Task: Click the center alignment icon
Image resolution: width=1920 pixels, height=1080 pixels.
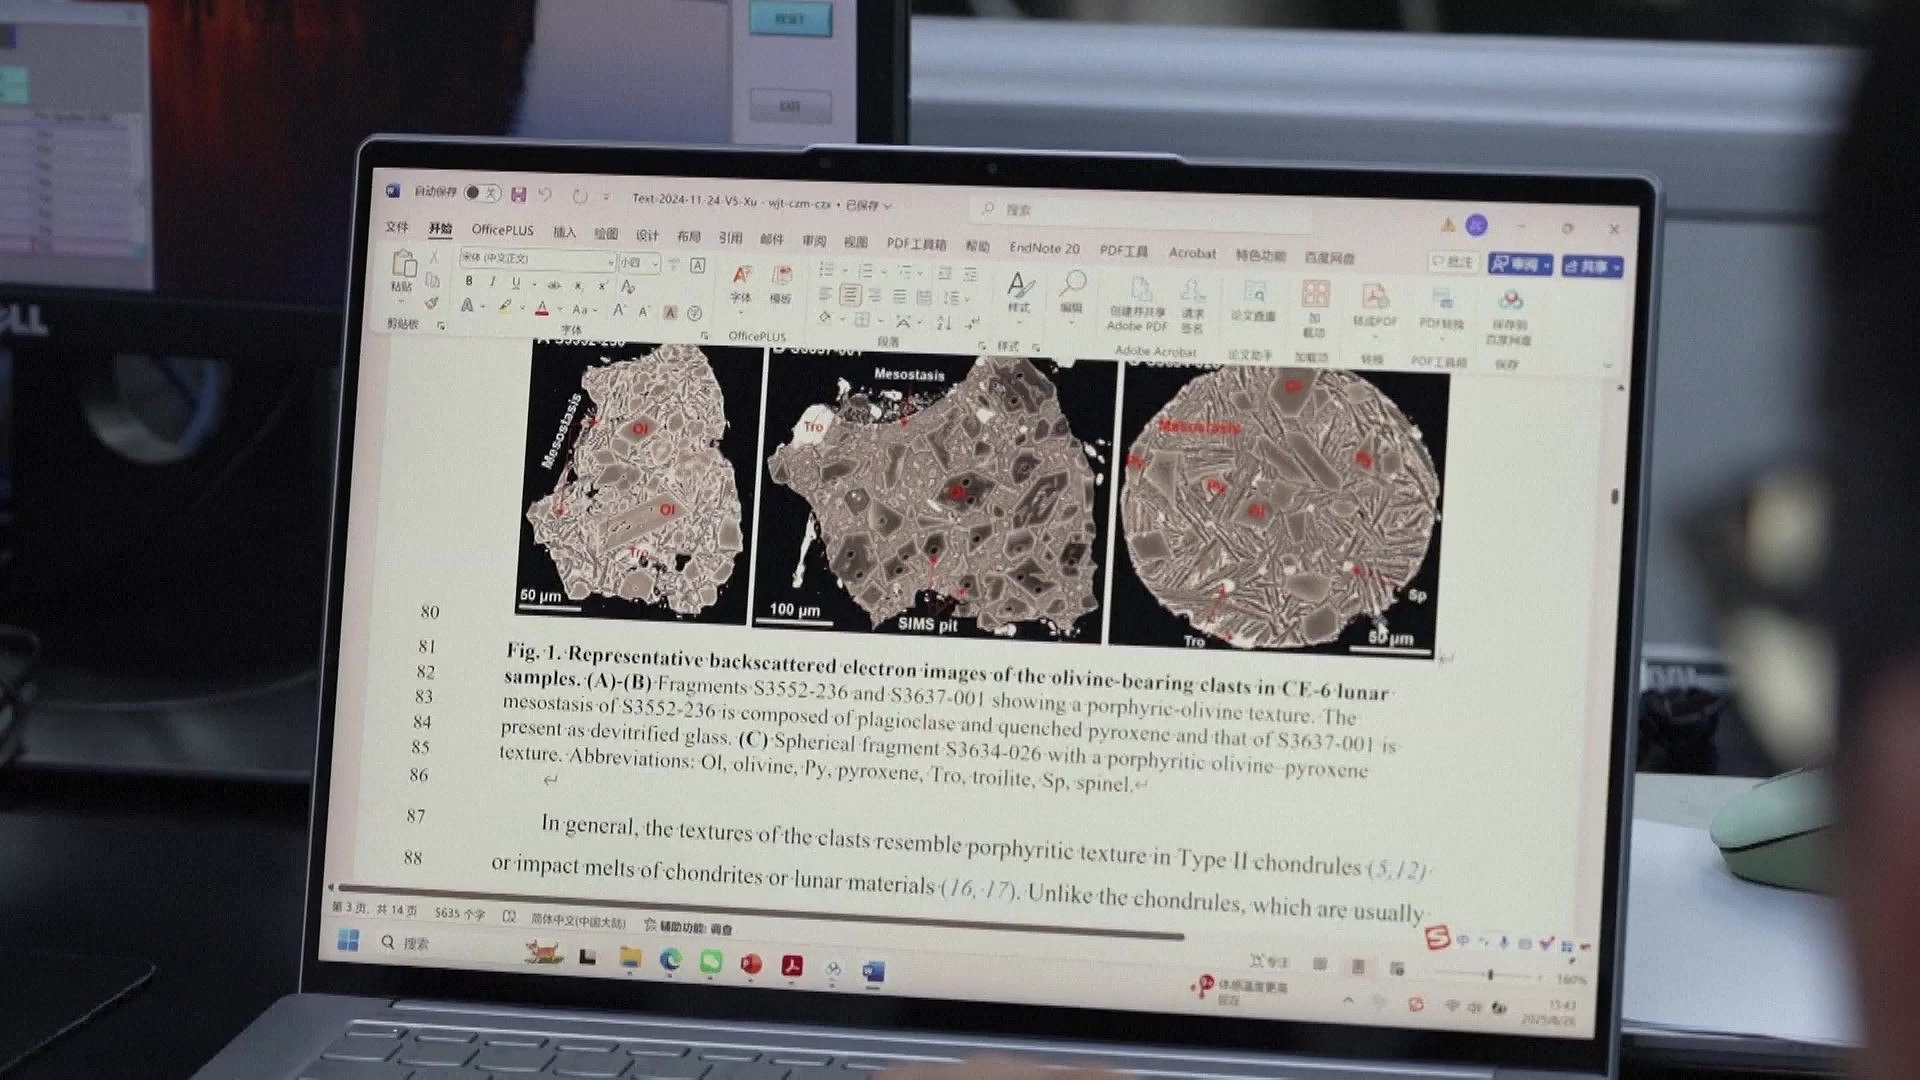Action: 850,295
